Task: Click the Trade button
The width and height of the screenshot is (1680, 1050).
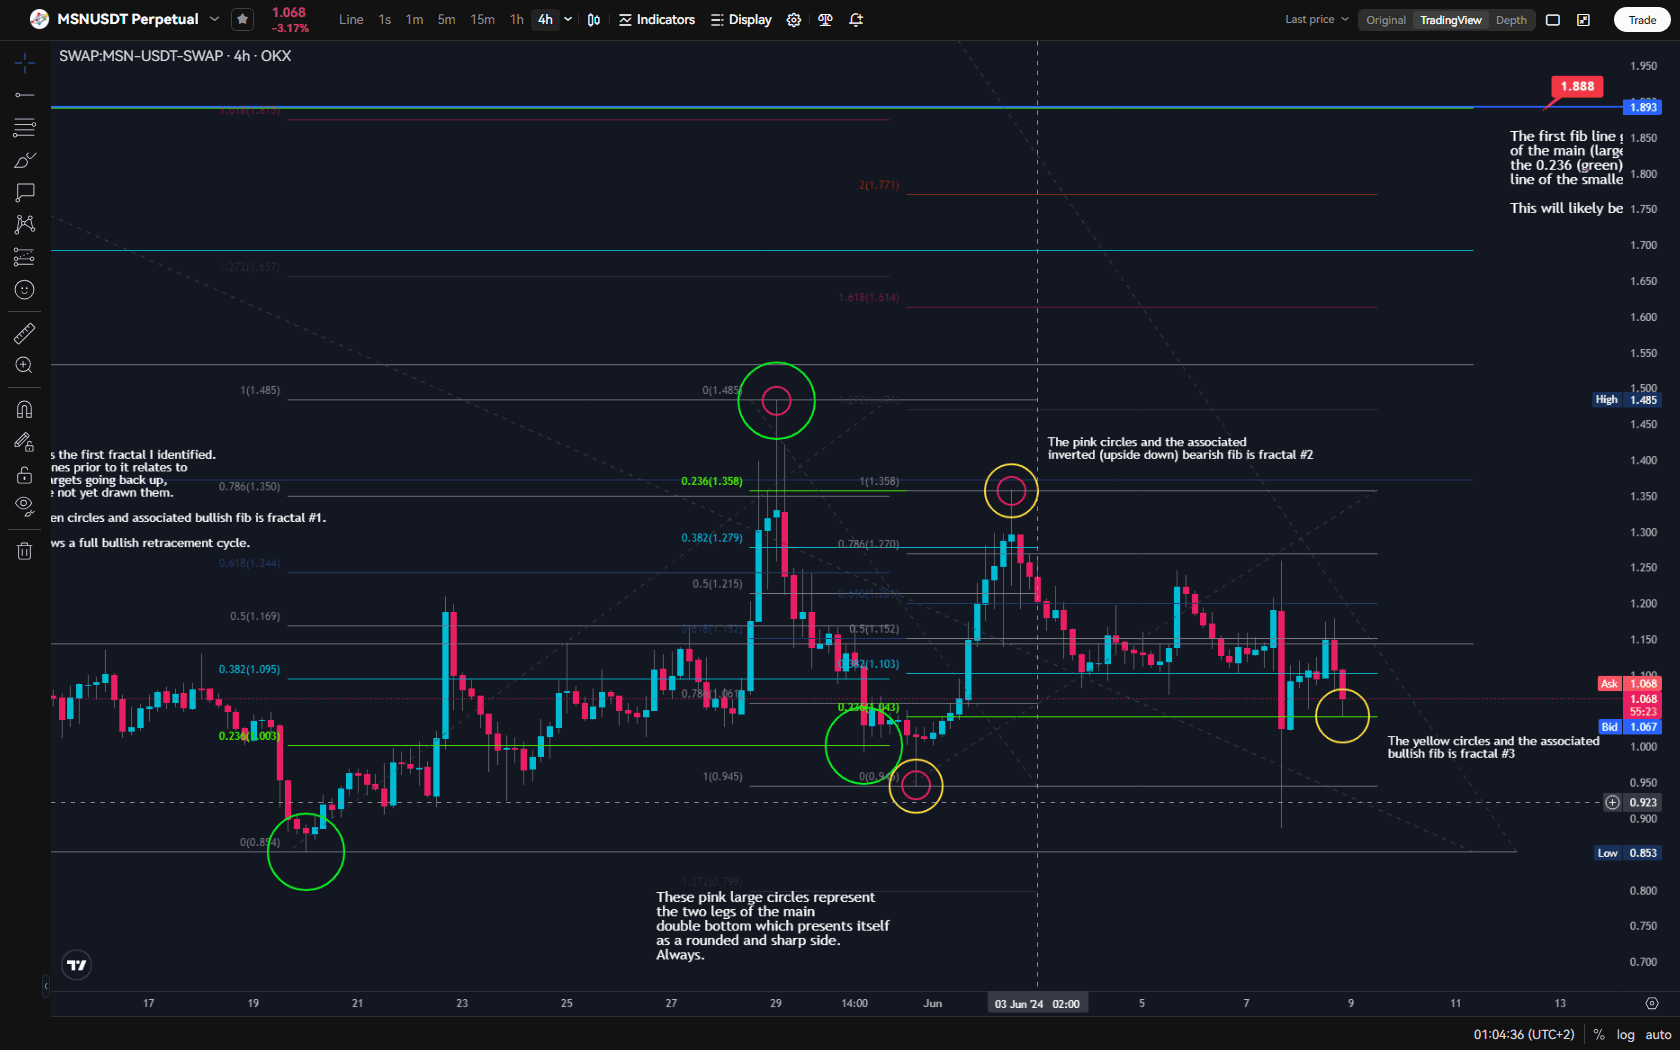Action: click(x=1642, y=20)
